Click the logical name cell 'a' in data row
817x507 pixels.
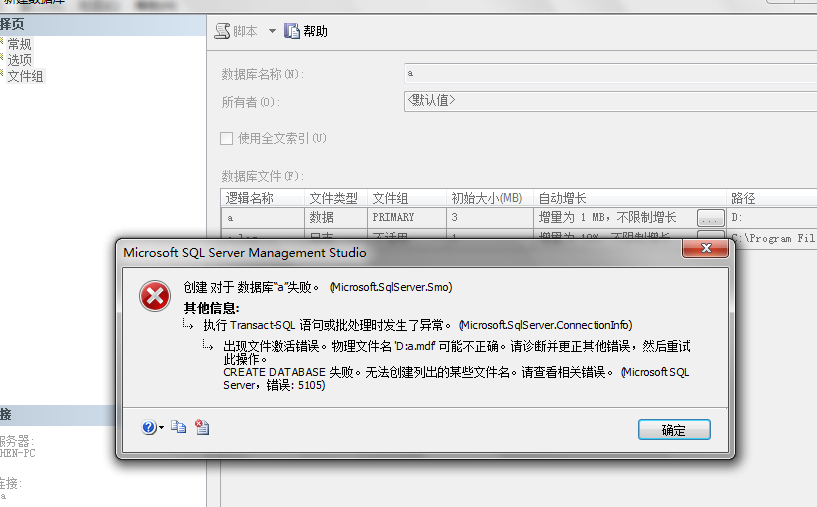(x=263, y=217)
